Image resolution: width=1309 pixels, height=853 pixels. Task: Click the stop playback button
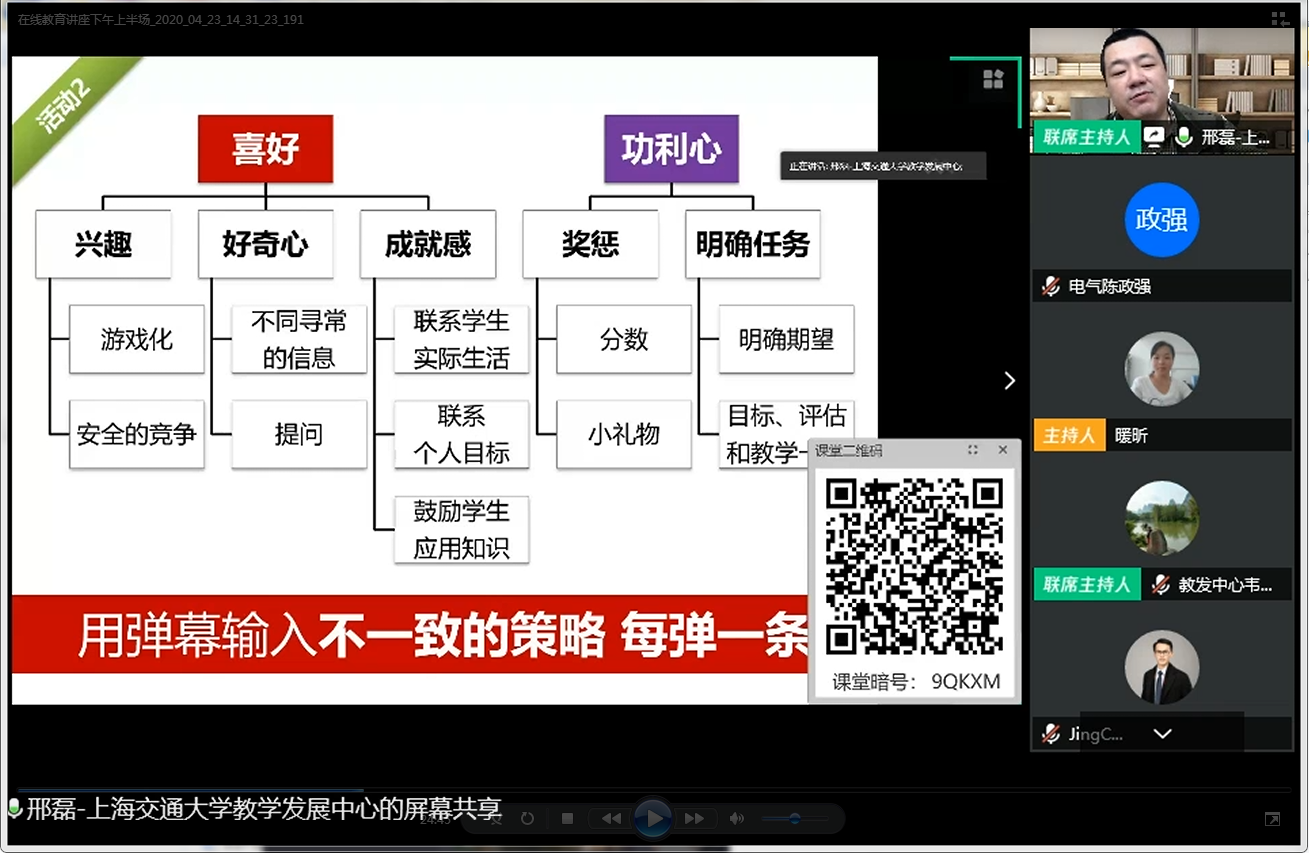567,818
